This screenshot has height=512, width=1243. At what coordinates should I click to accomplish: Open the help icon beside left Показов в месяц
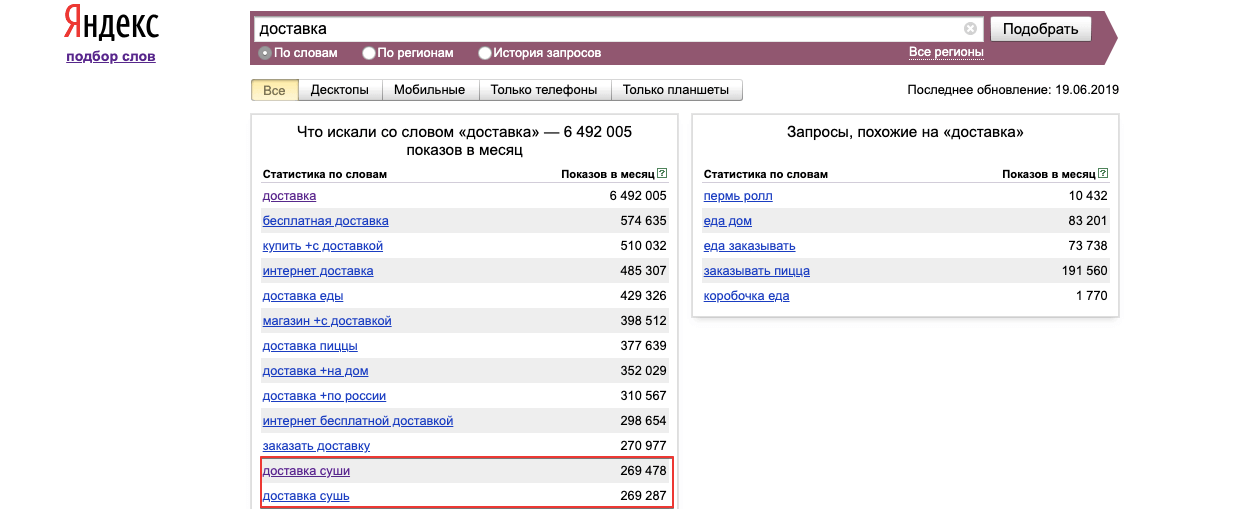click(662, 174)
